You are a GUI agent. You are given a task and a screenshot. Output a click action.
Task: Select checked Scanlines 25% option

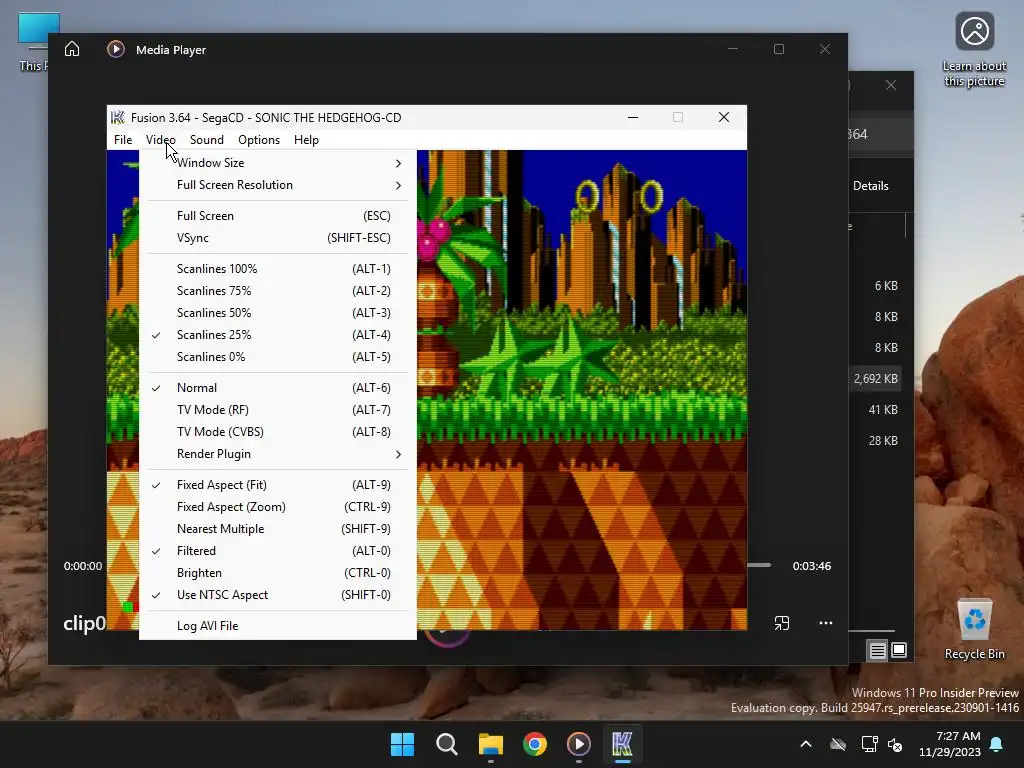click(x=278, y=335)
